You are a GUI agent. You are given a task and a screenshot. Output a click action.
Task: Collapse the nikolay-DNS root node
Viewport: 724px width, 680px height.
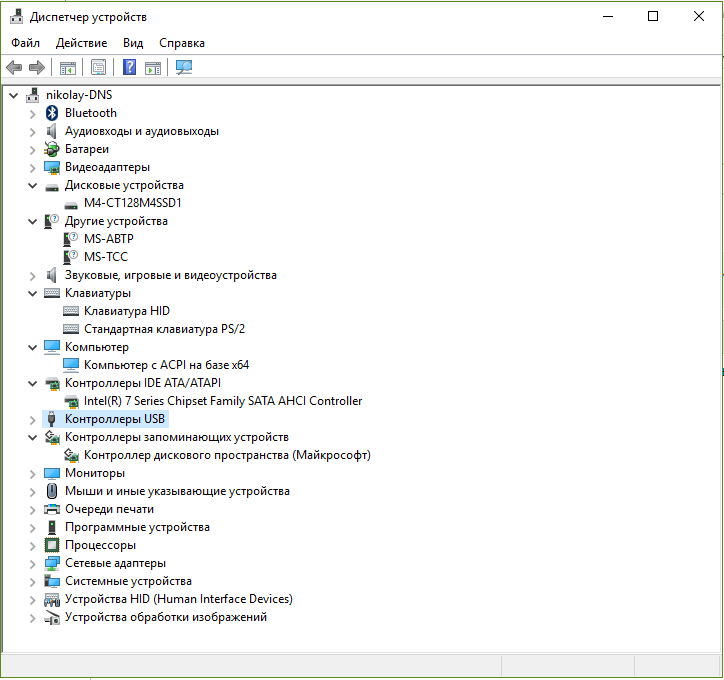click(13, 96)
